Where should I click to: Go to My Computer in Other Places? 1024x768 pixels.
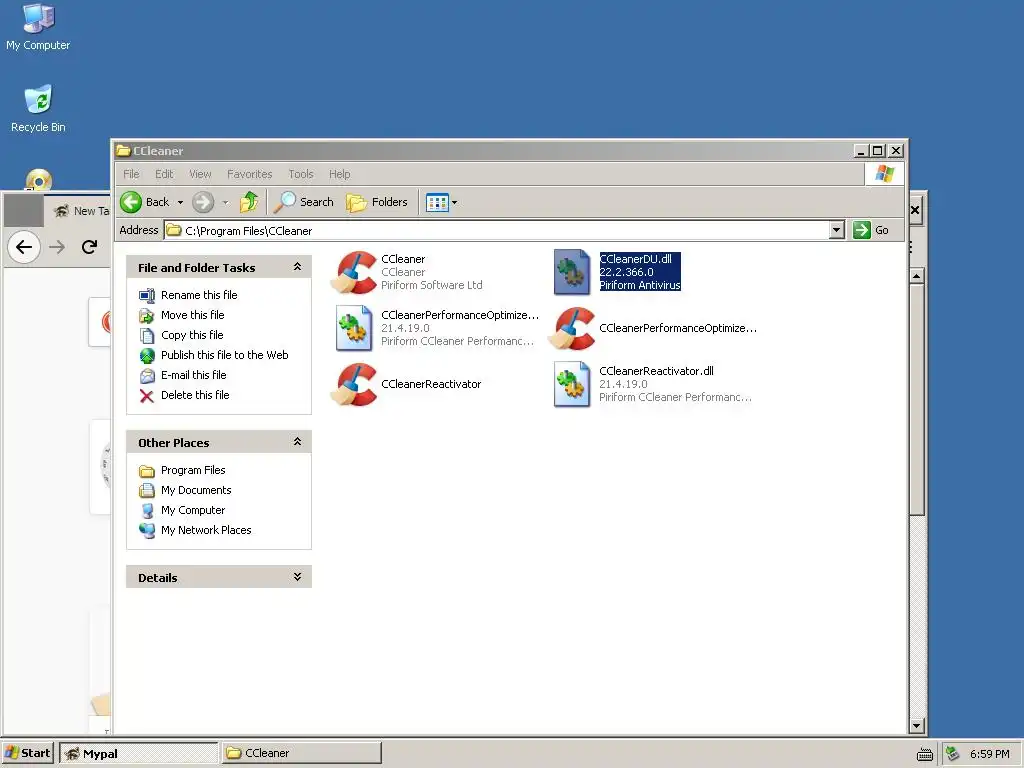point(193,510)
